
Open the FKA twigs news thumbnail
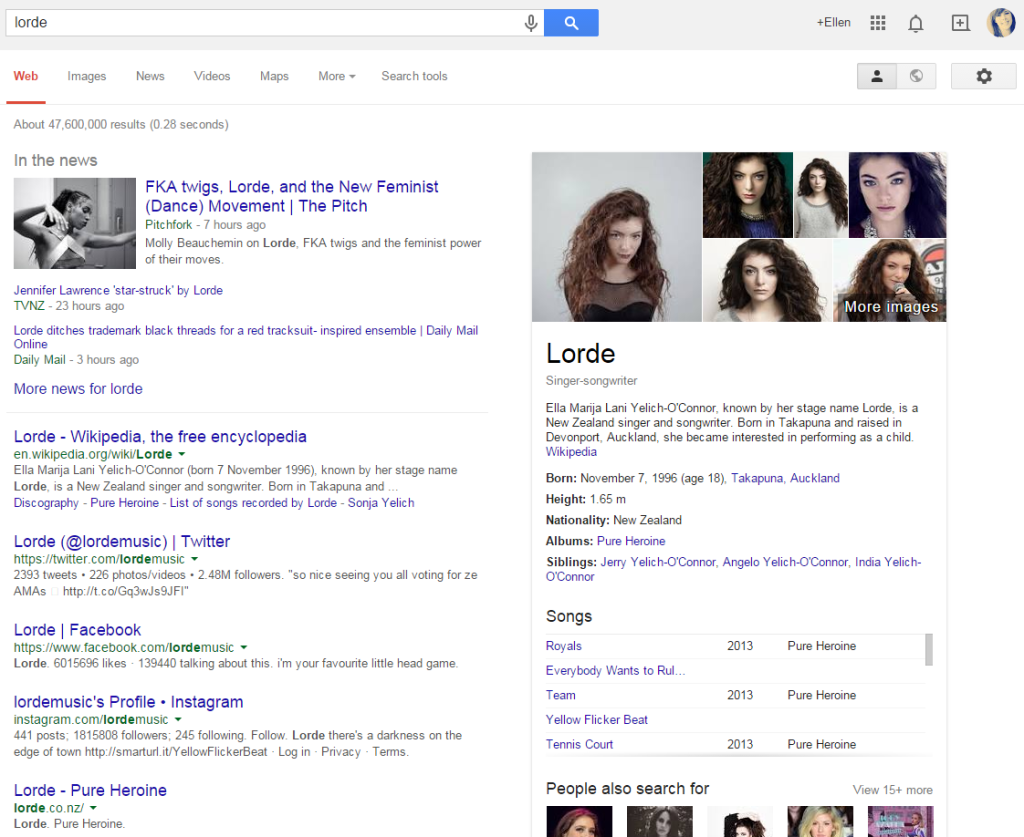pos(74,223)
